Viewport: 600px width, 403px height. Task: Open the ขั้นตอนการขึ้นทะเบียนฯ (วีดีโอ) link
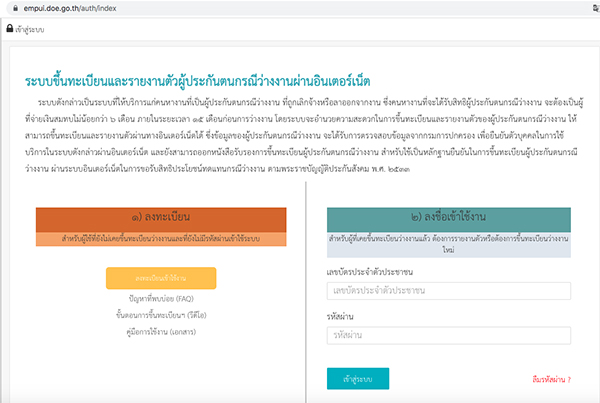click(x=161, y=315)
